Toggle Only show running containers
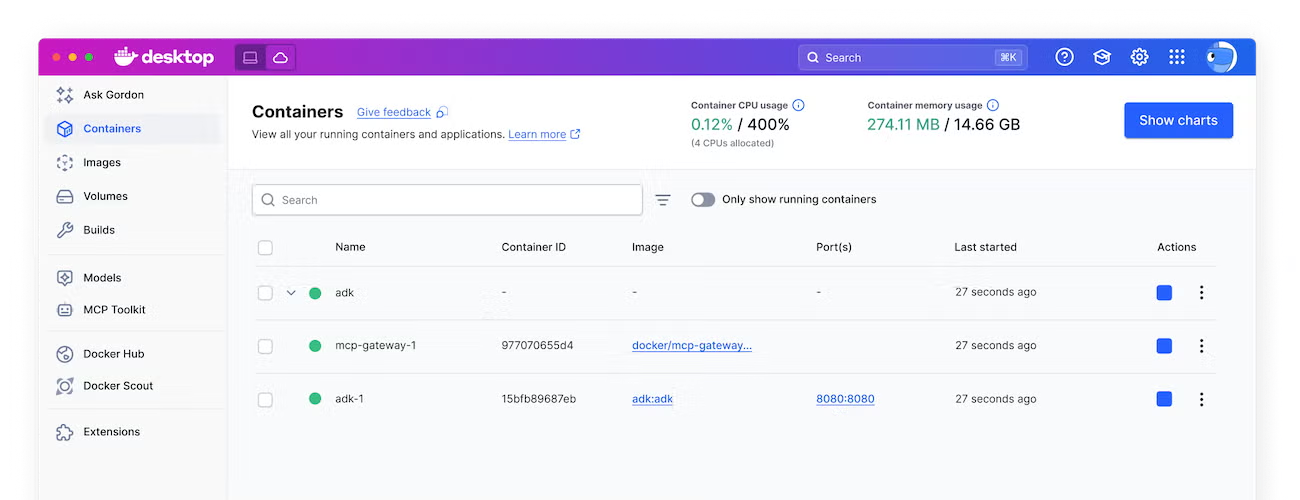Viewport: 1300px width, 500px height. click(x=703, y=200)
